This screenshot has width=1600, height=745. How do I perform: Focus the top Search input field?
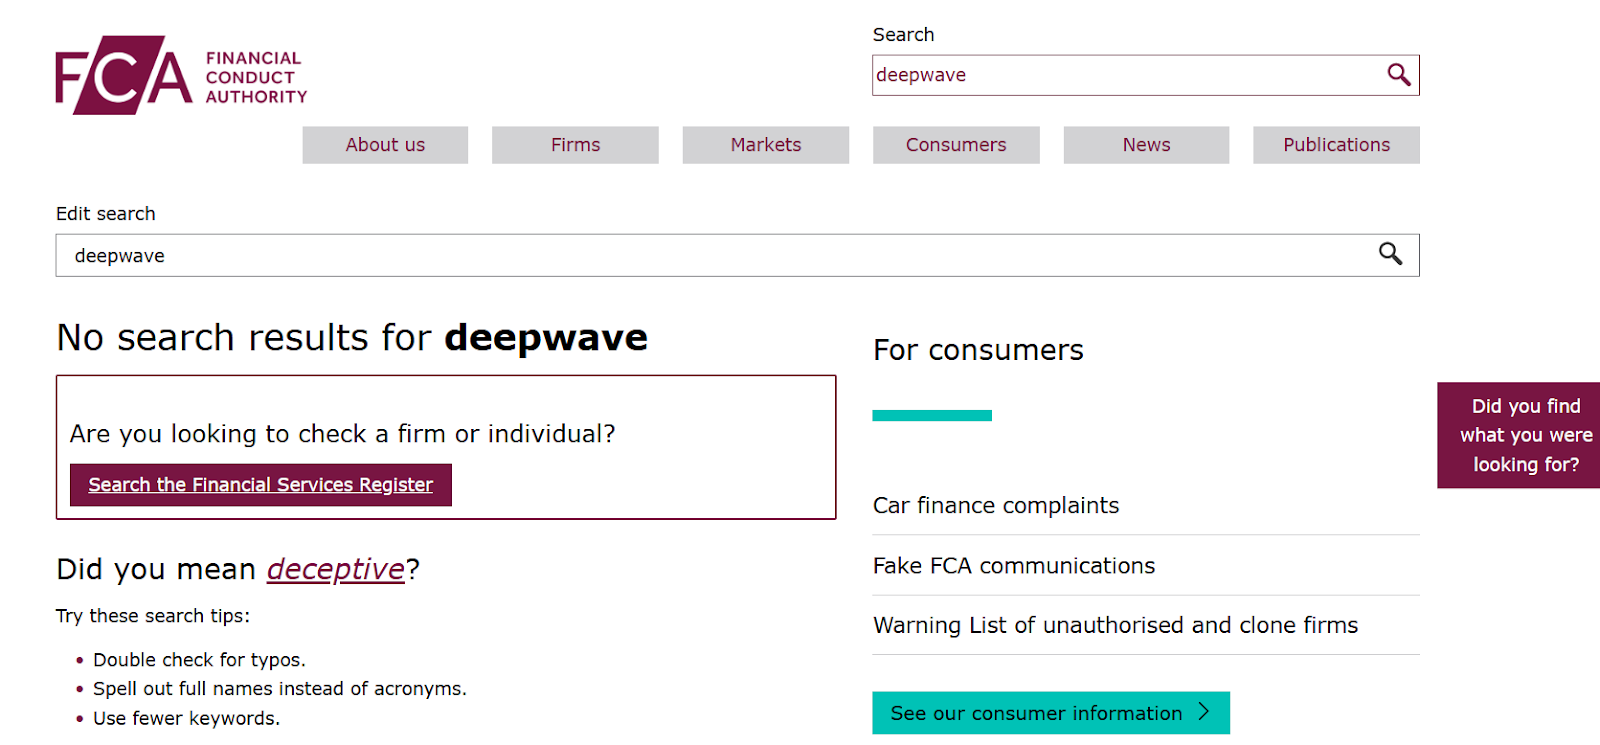[1120, 75]
